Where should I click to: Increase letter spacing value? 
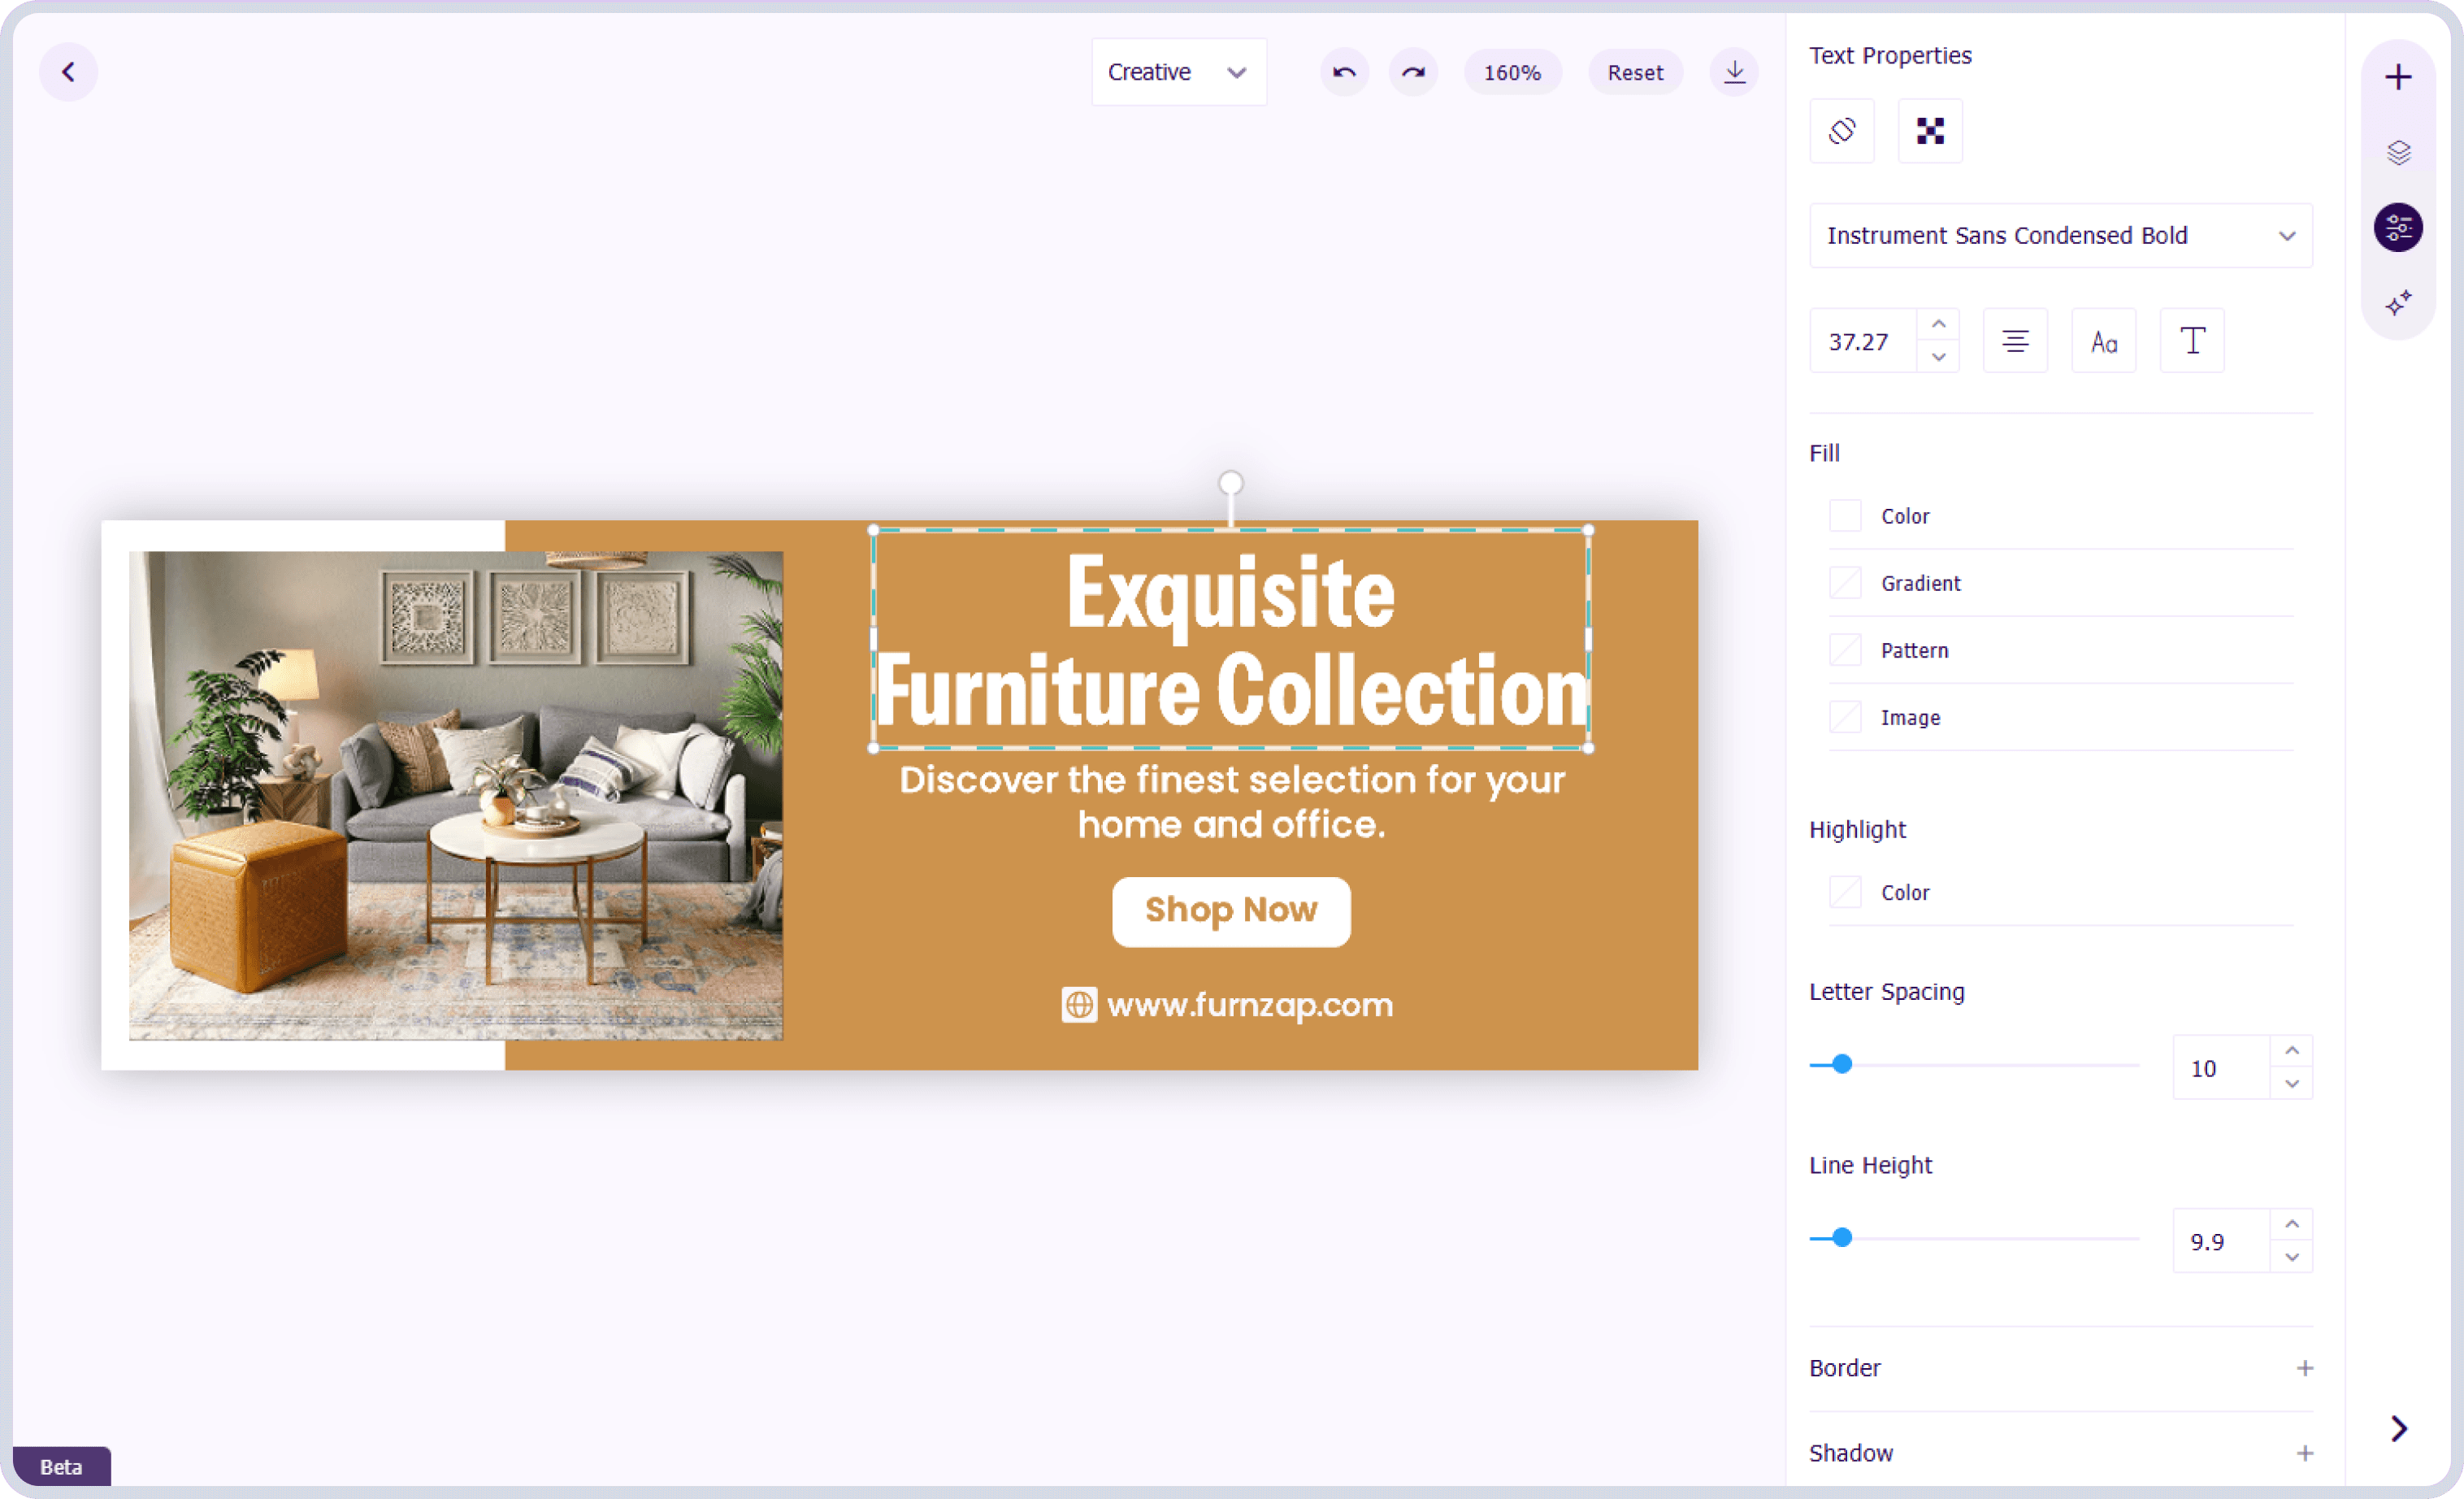(x=2291, y=1051)
